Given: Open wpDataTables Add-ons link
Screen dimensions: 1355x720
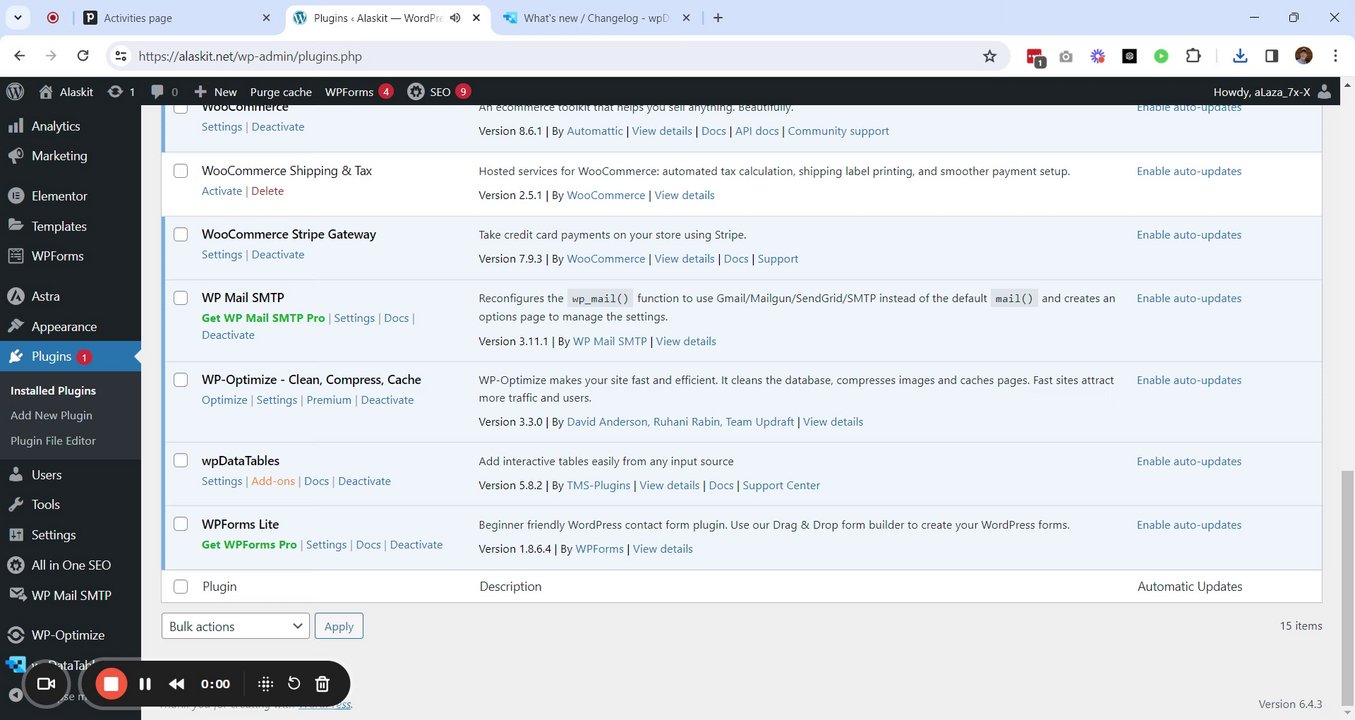Looking at the screenshot, I should 273,481.
